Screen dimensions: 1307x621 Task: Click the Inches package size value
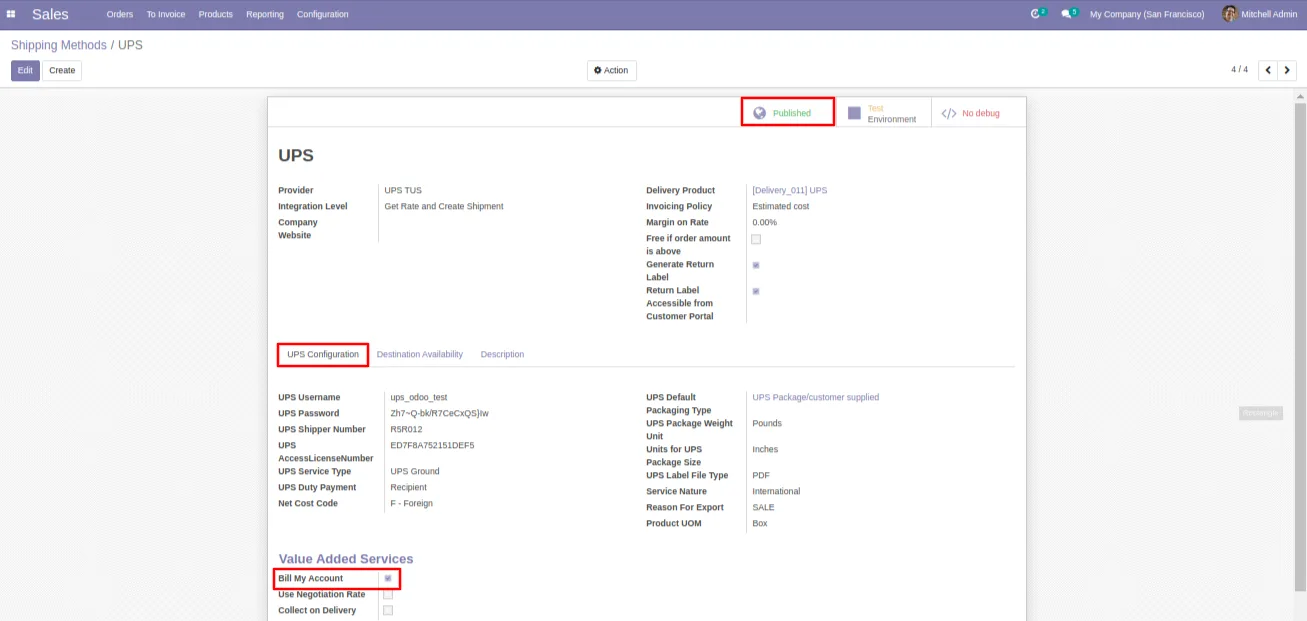tap(765, 449)
